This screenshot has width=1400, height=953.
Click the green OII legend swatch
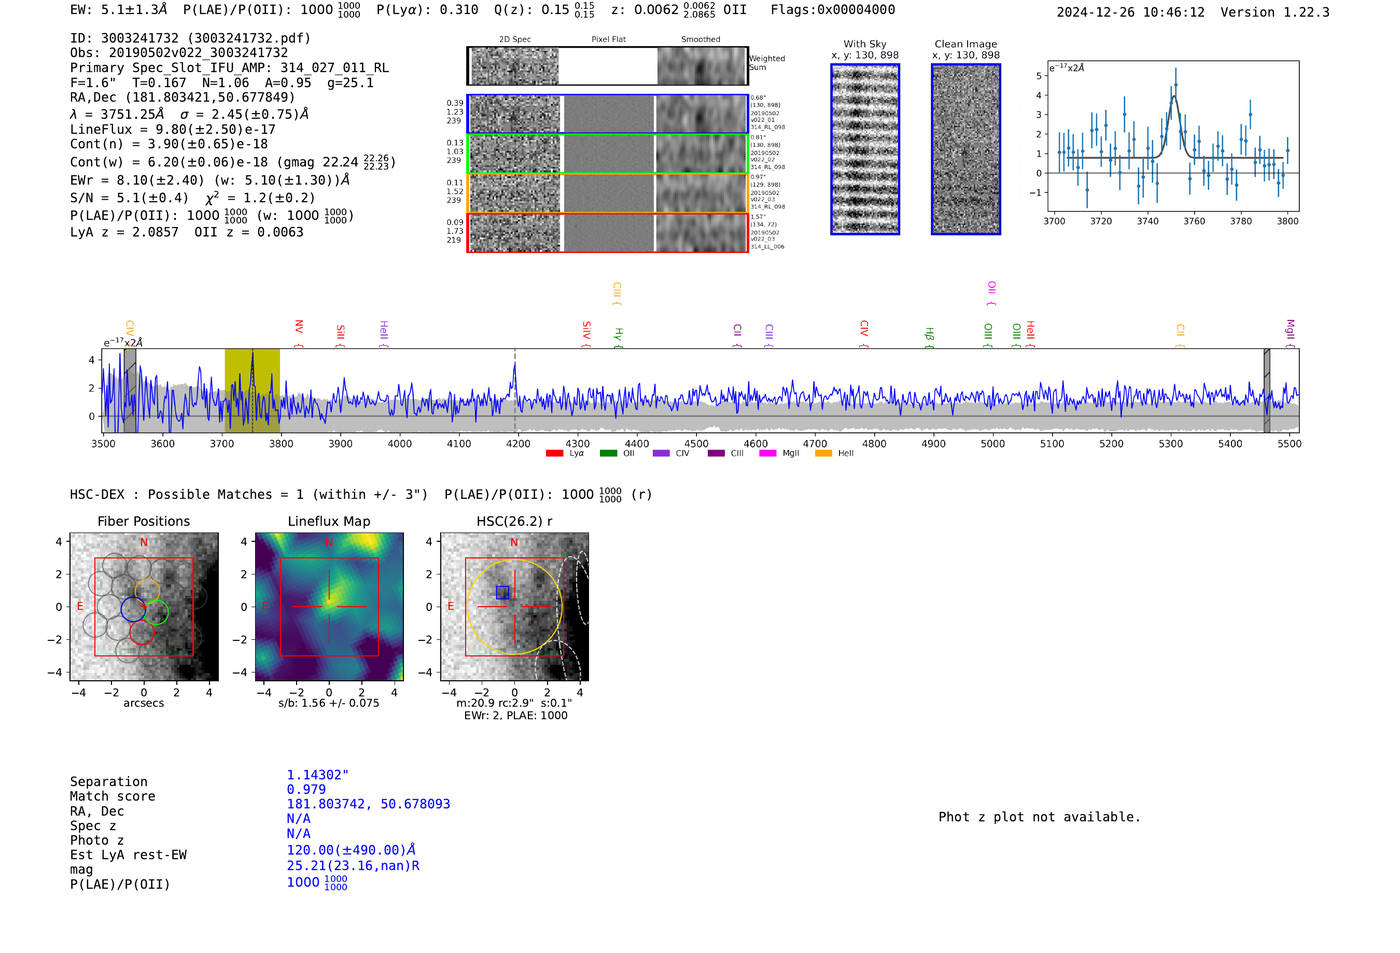click(x=608, y=453)
